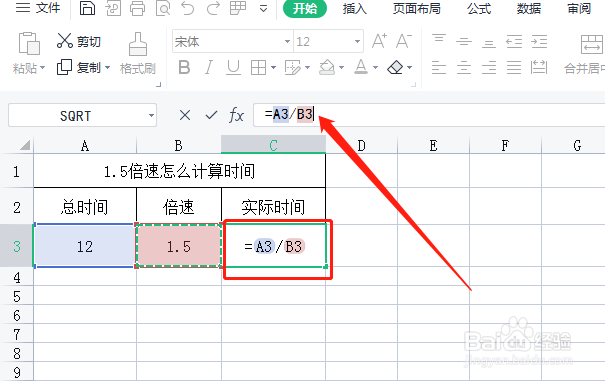Select row 5 header

click(17, 296)
